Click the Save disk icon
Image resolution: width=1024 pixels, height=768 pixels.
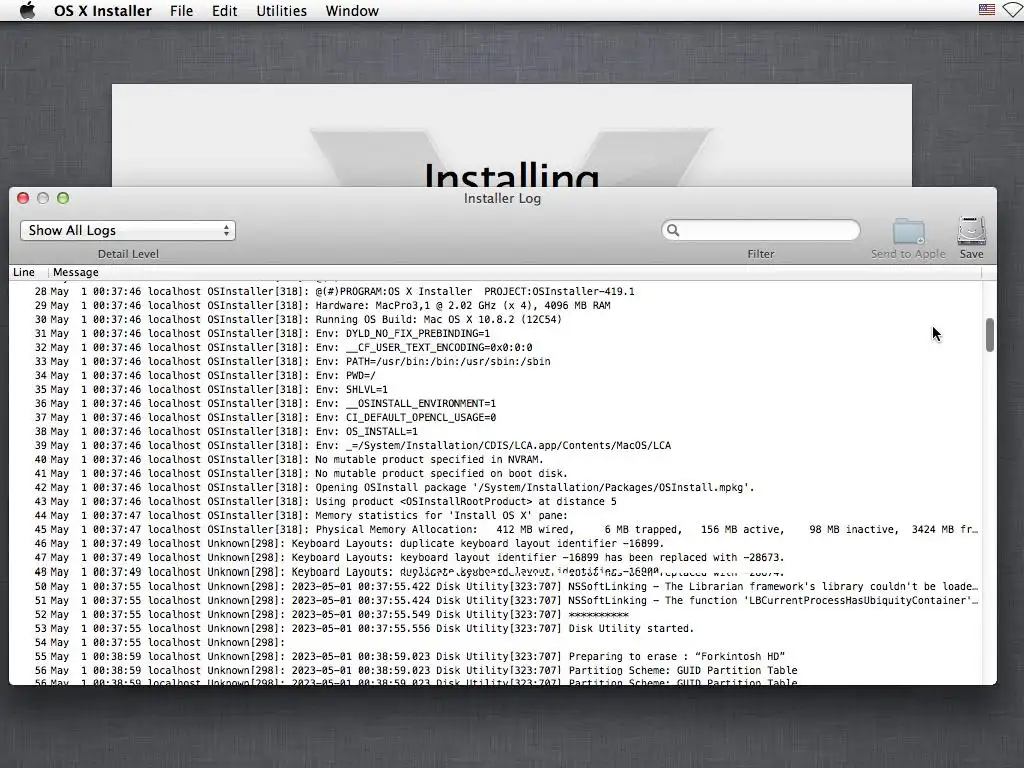[971, 231]
